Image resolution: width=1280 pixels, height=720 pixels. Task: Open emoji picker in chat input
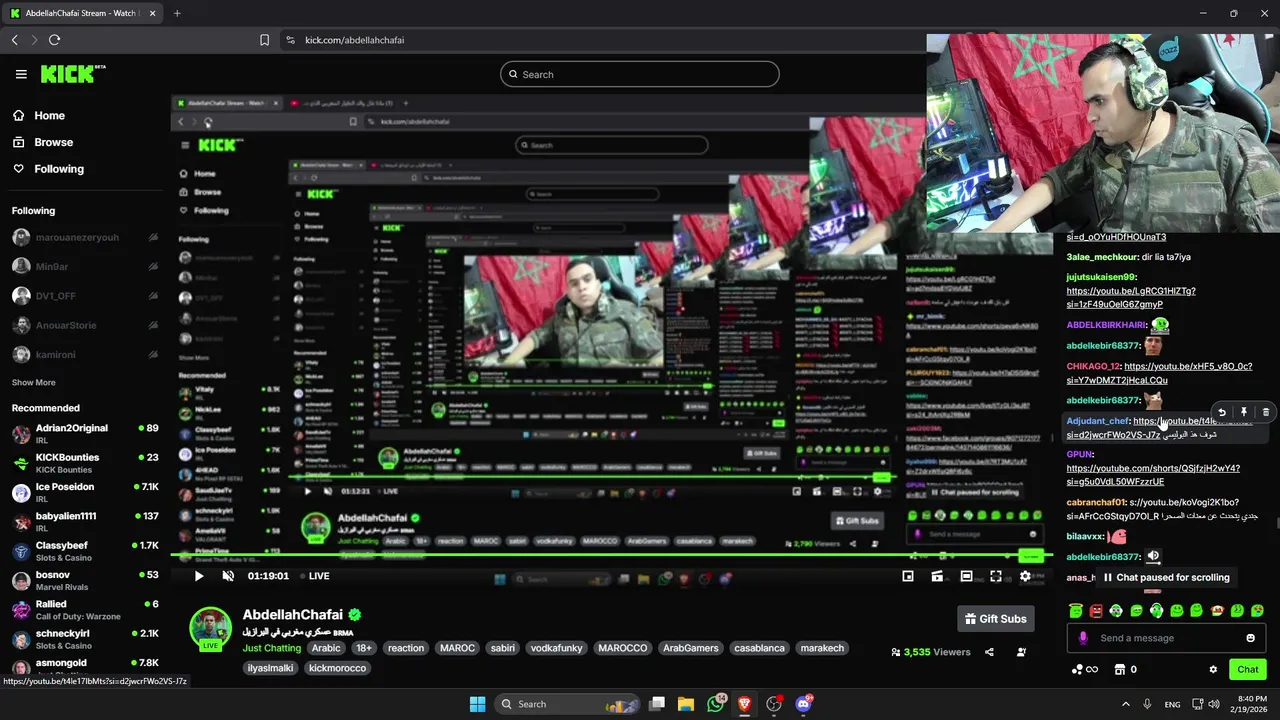(x=1250, y=638)
